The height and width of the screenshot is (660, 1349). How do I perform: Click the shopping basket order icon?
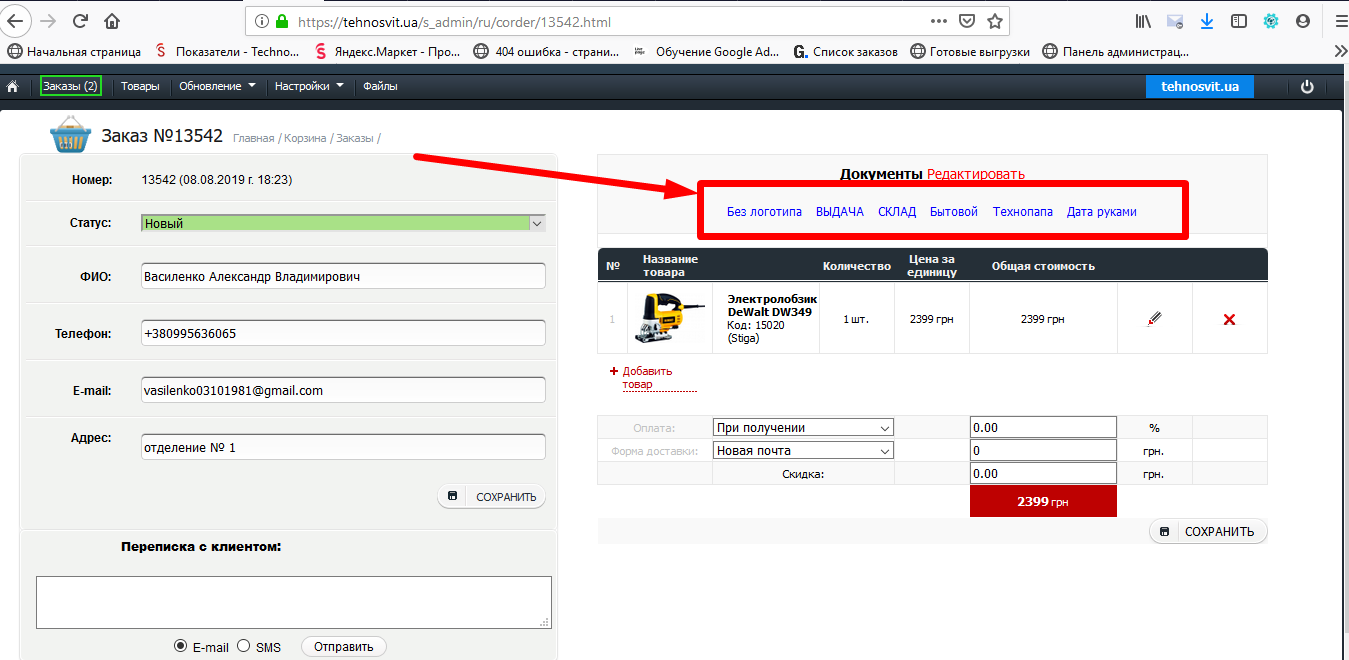[x=71, y=136]
